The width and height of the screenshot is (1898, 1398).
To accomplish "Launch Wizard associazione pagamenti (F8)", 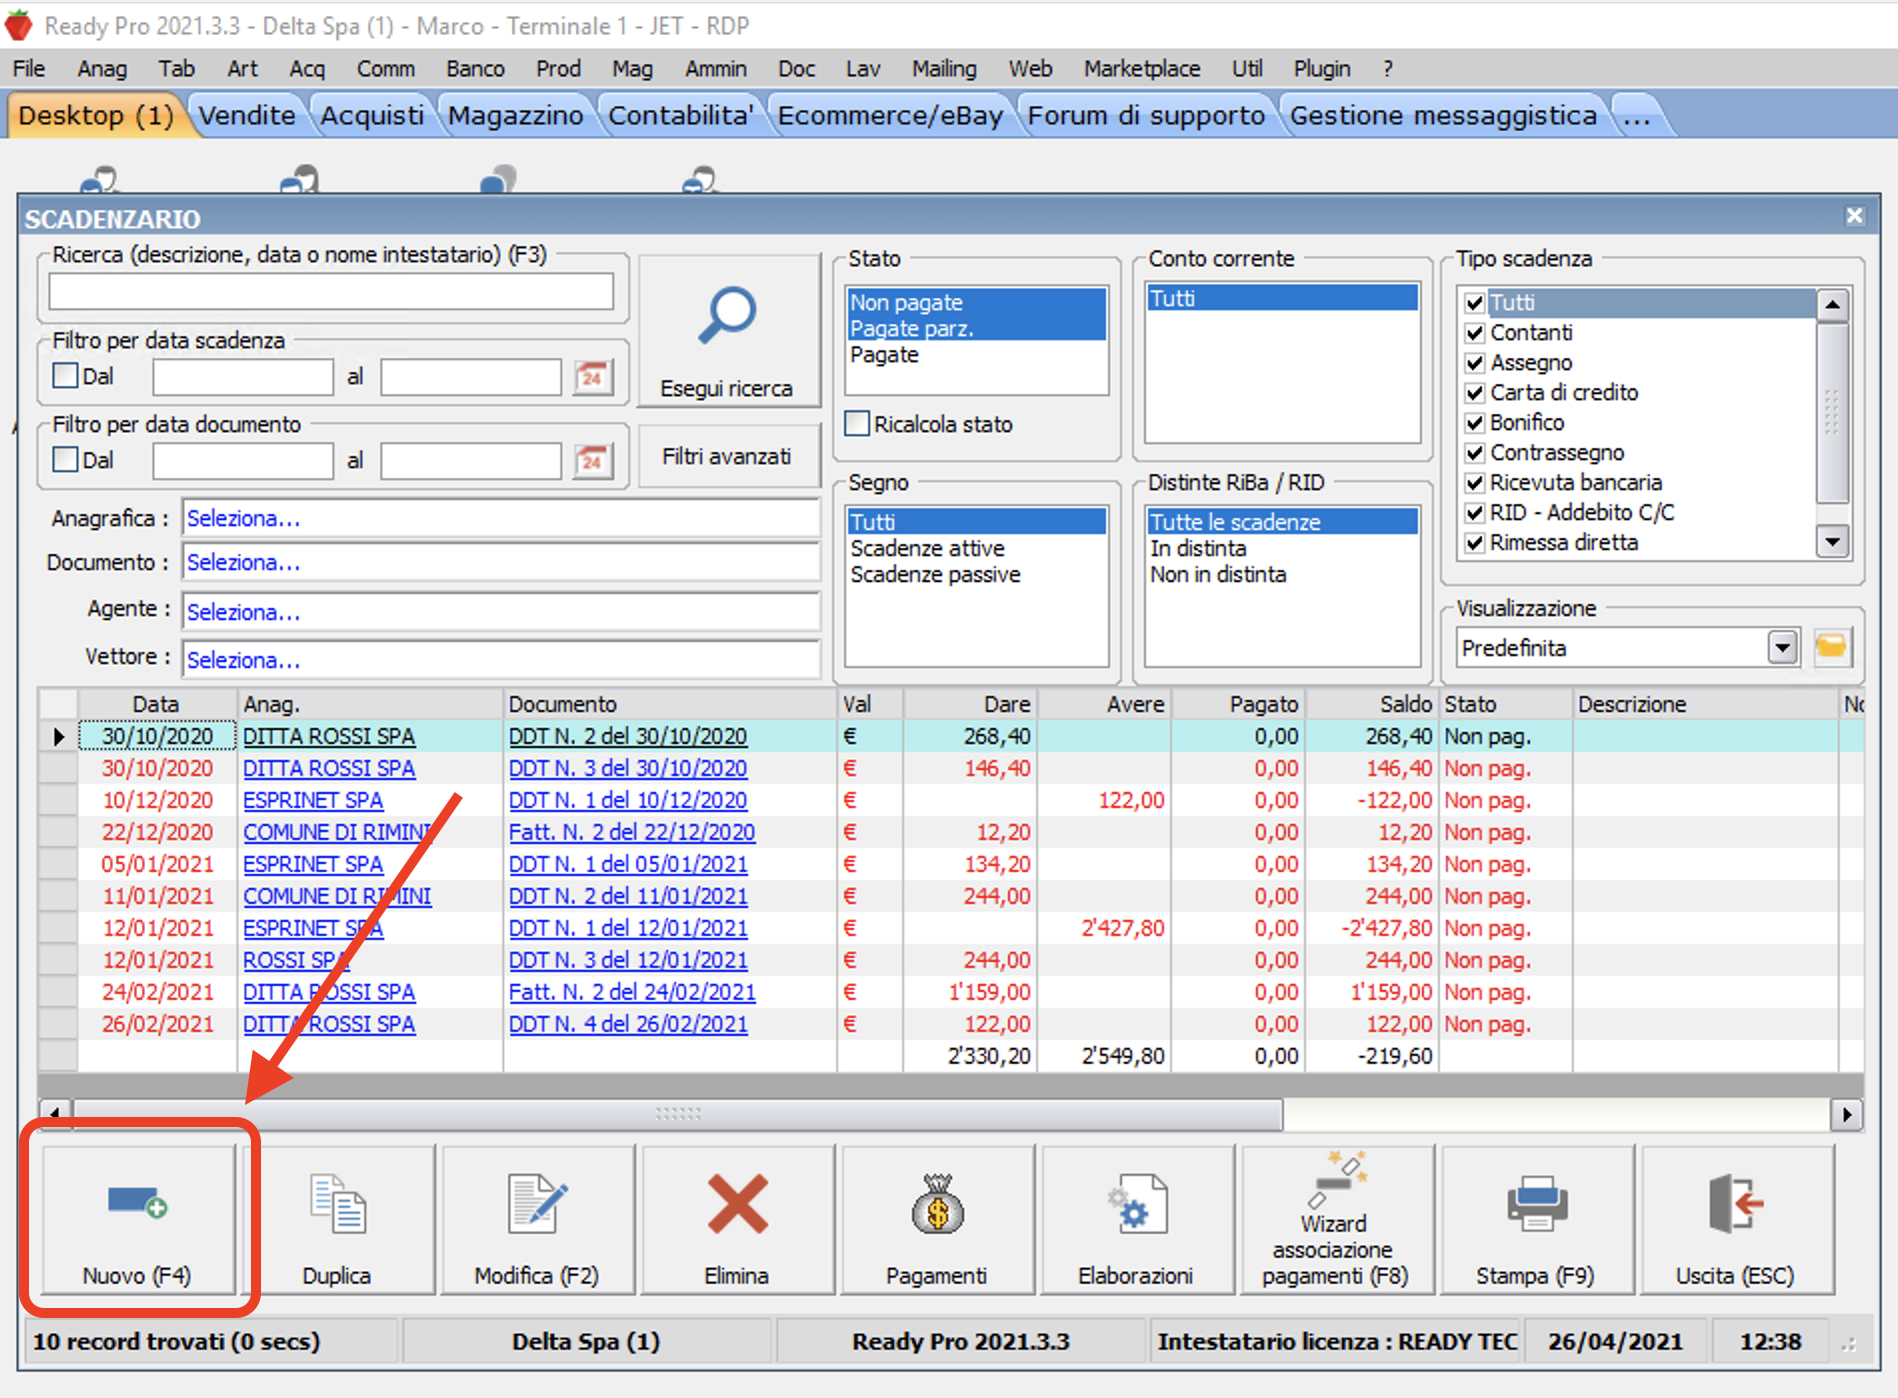I will [1337, 1219].
